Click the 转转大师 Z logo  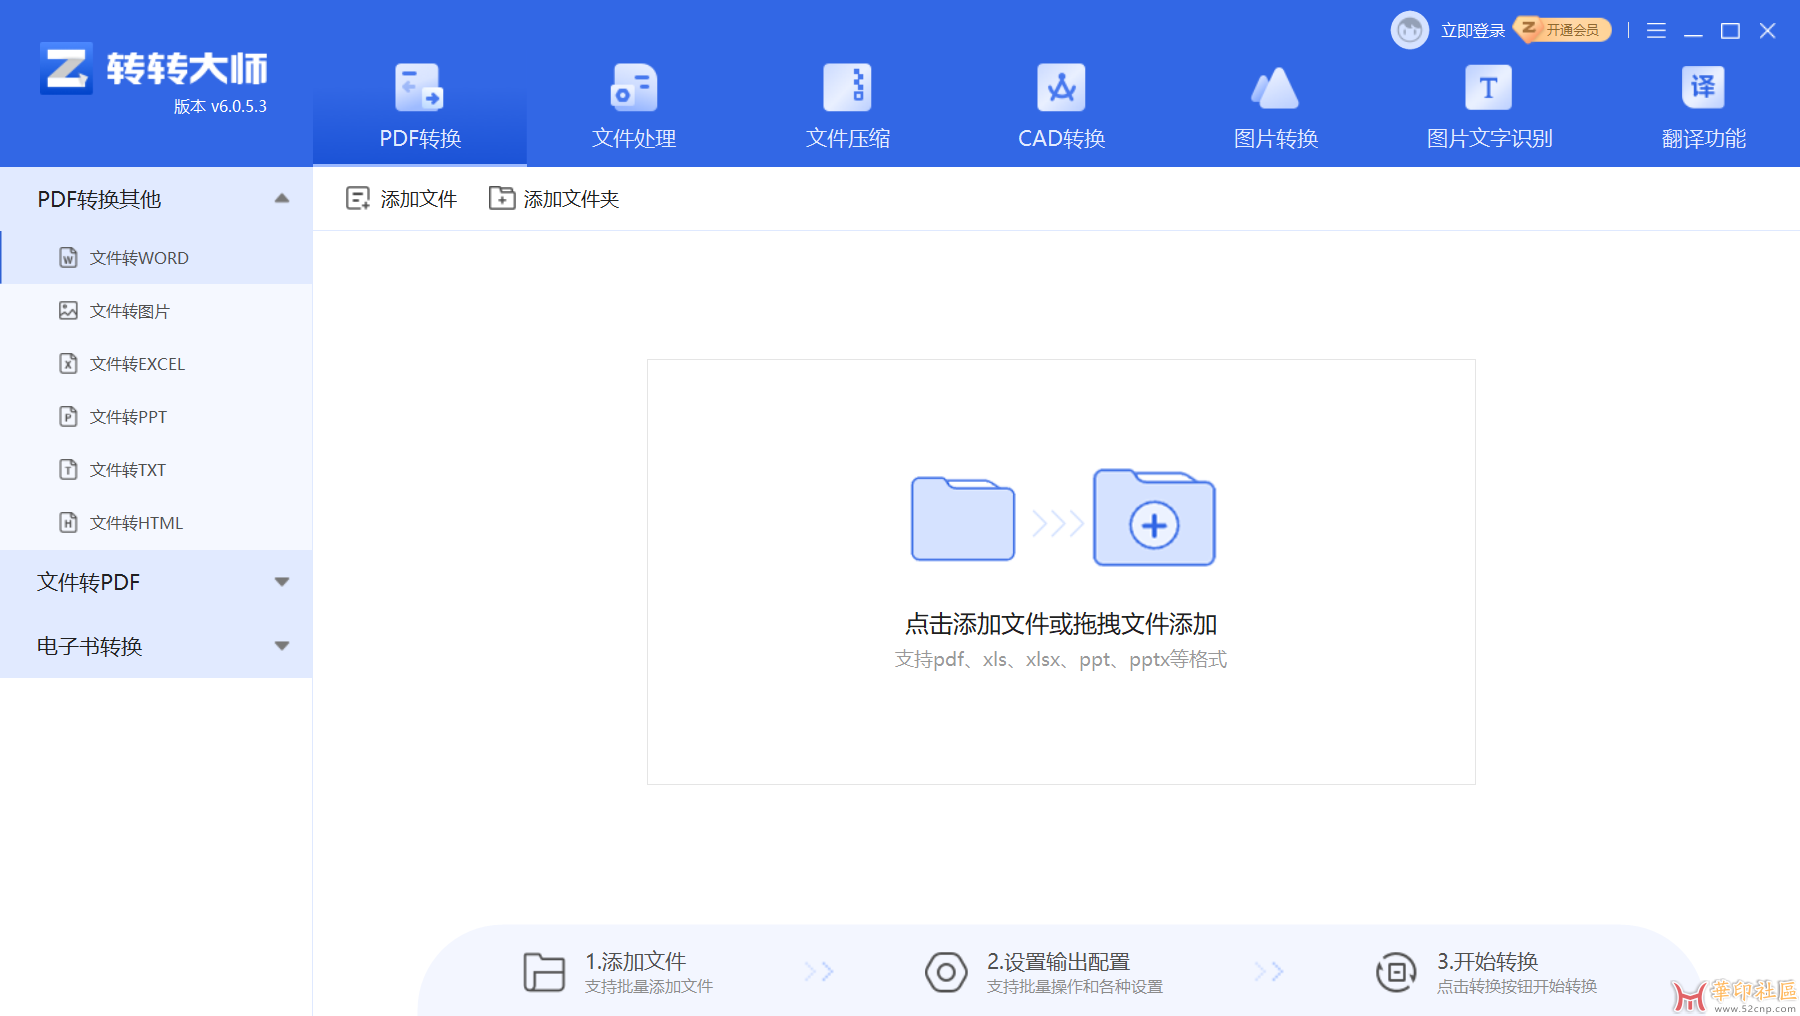66,68
